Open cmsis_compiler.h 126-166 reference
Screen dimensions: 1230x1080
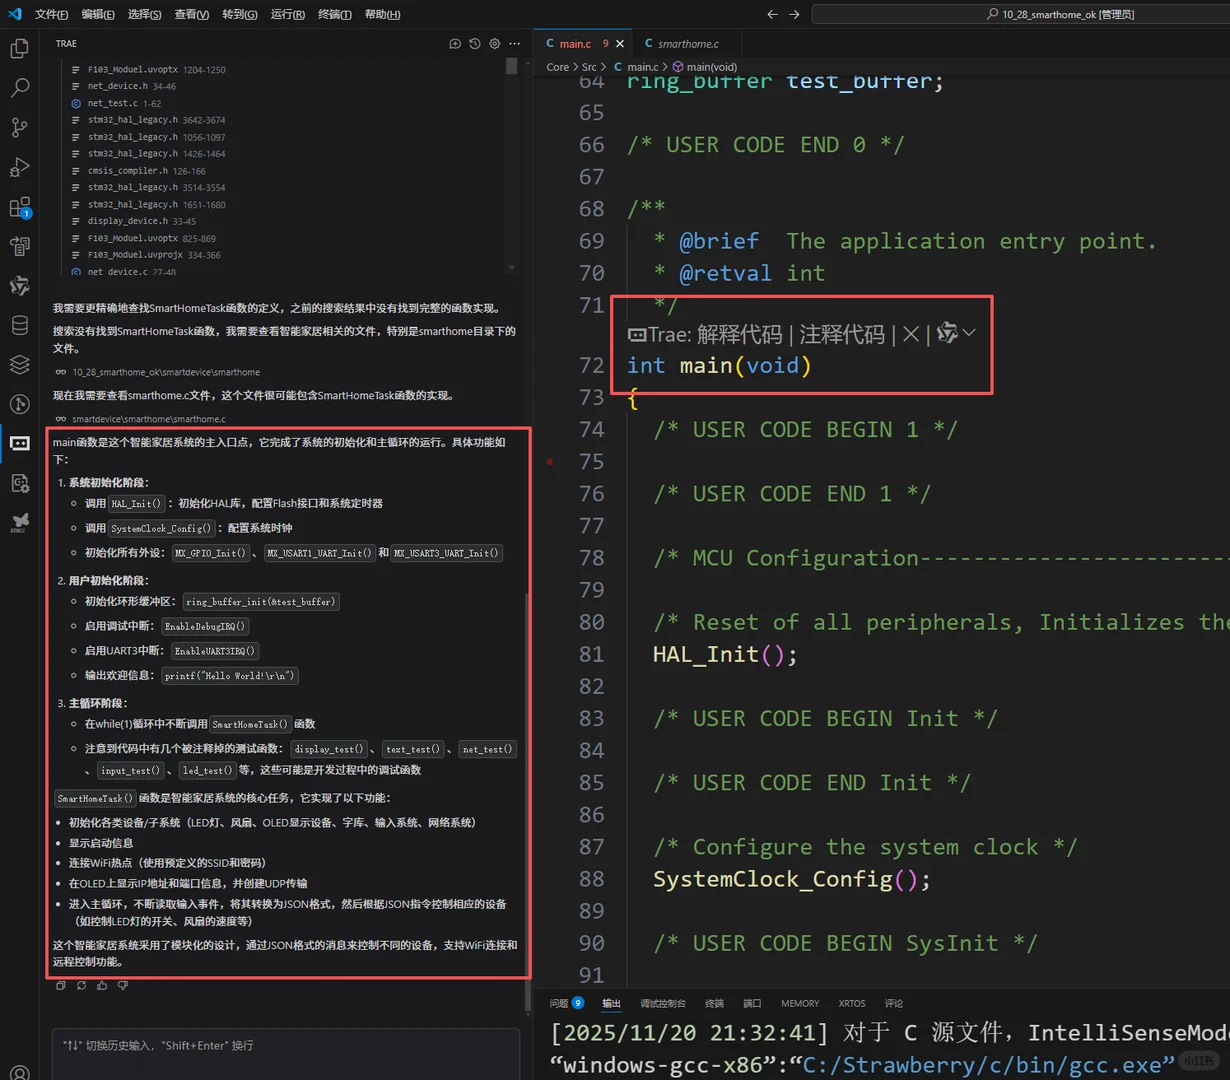(139, 171)
